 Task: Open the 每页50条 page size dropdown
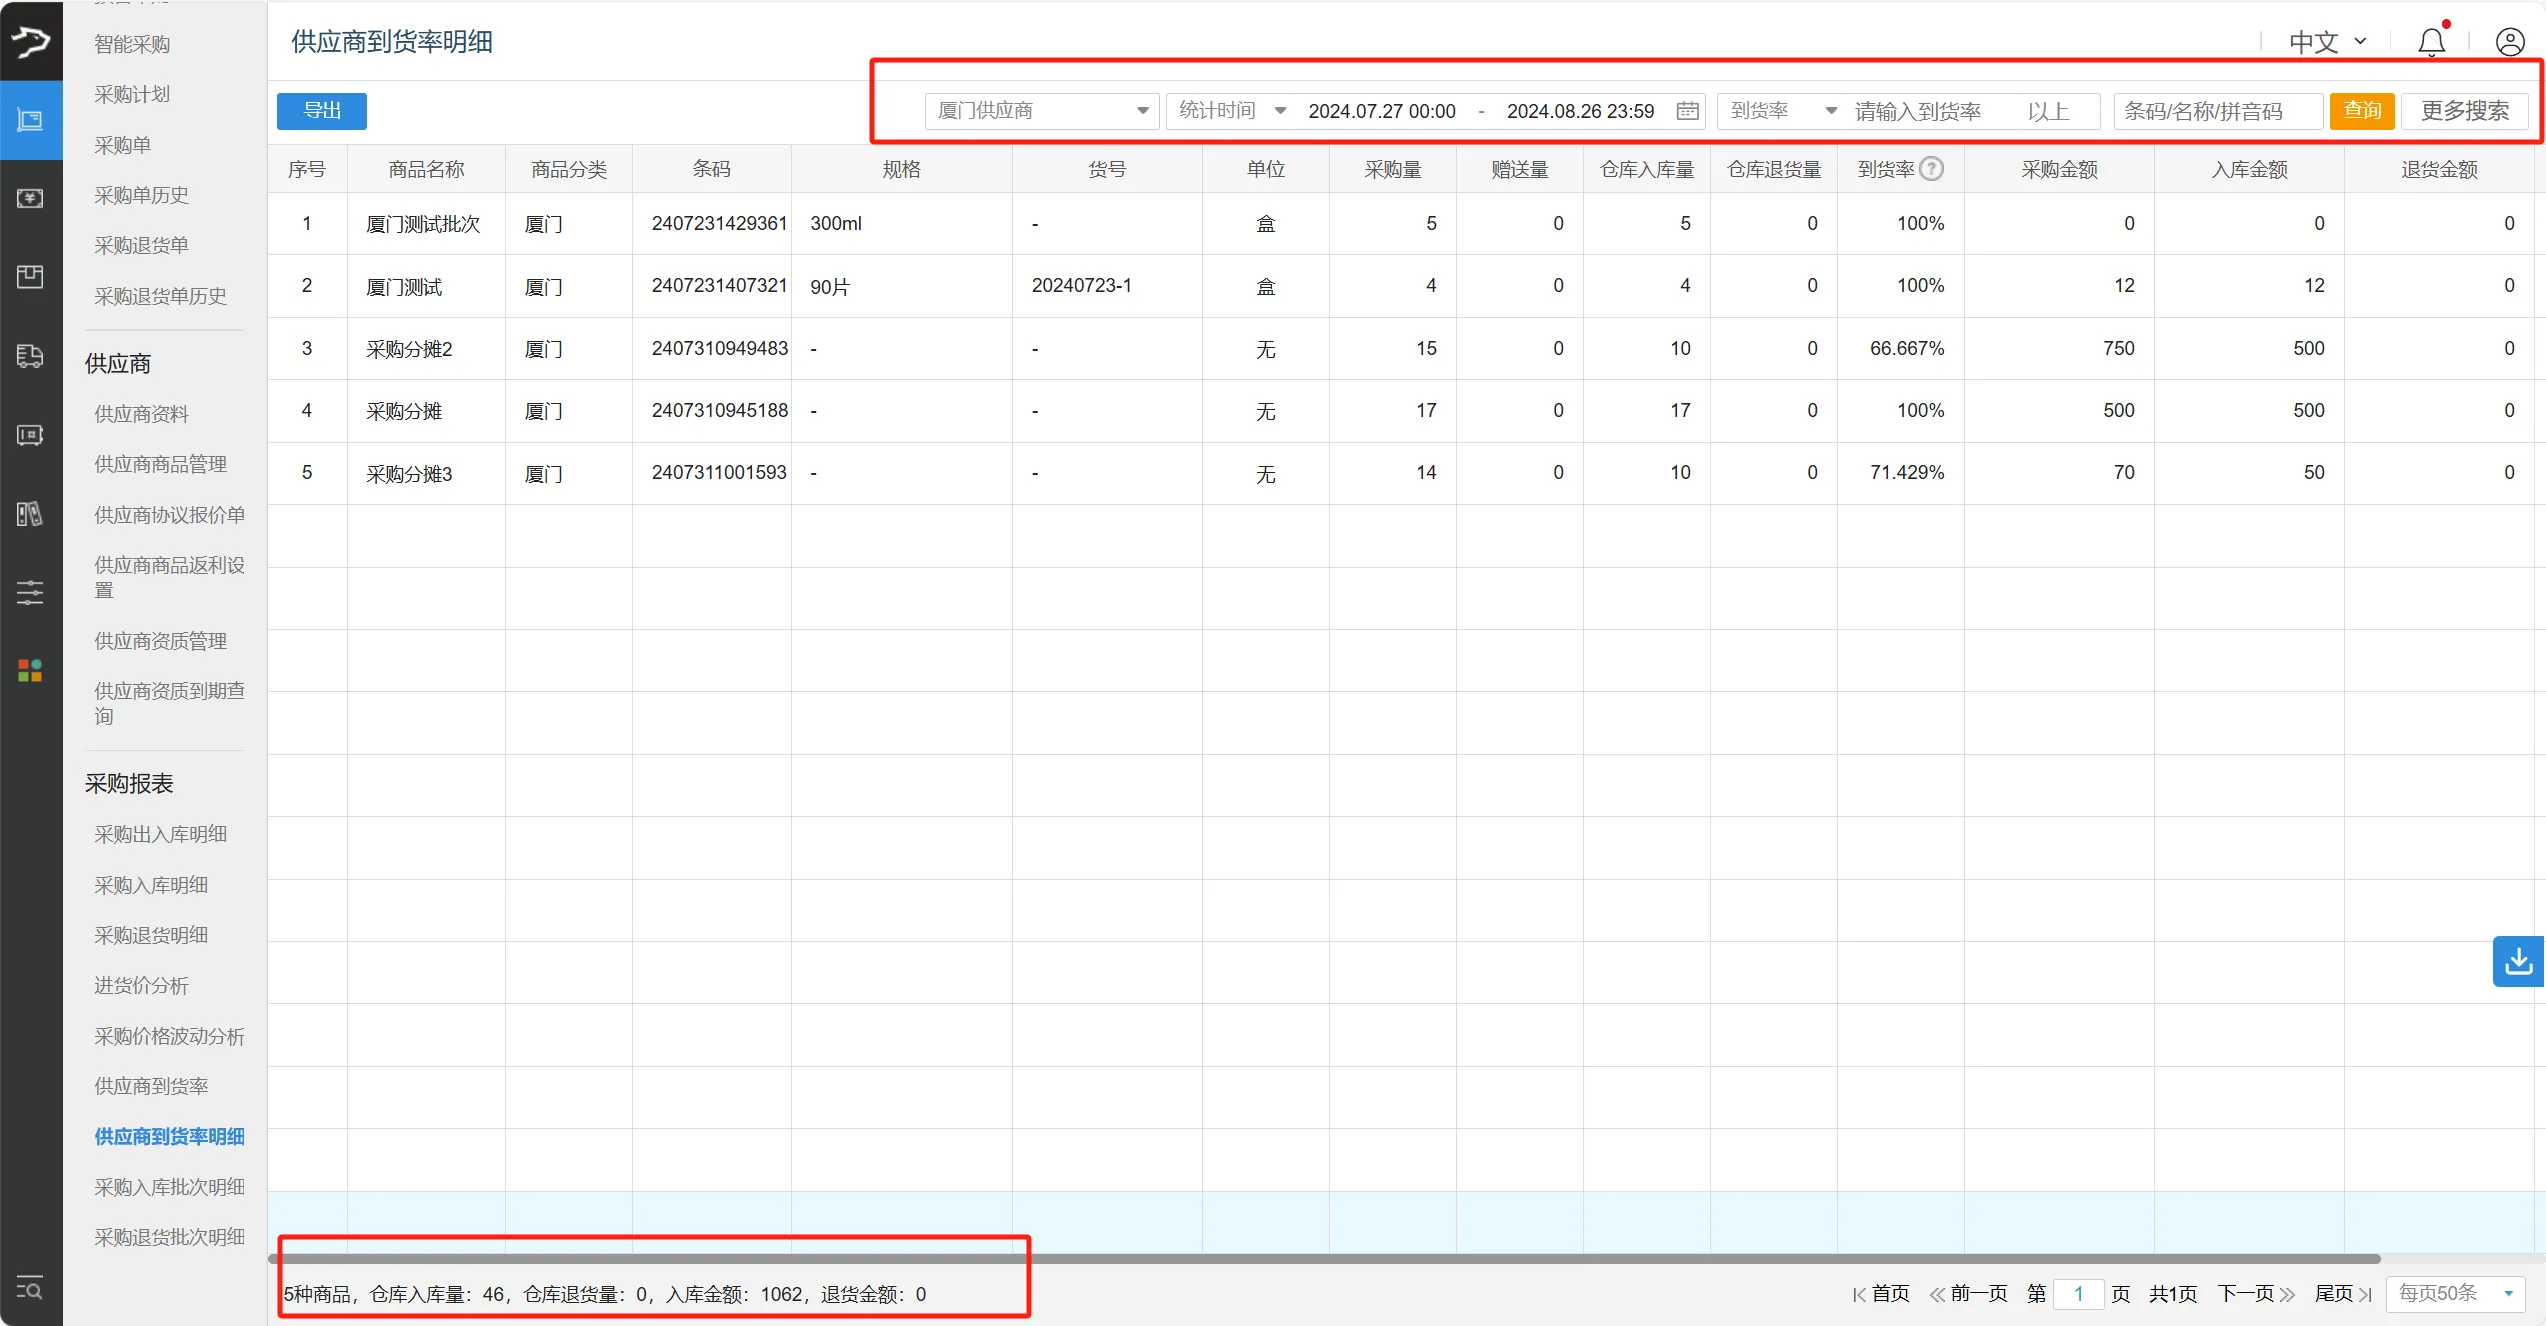point(2455,1293)
